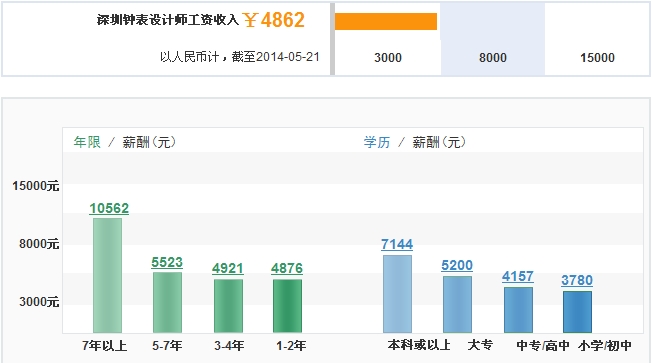The width and height of the screenshot is (652, 363).
Task: Click the ¥4862 salary figure
Action: click(x=274, y=20)
